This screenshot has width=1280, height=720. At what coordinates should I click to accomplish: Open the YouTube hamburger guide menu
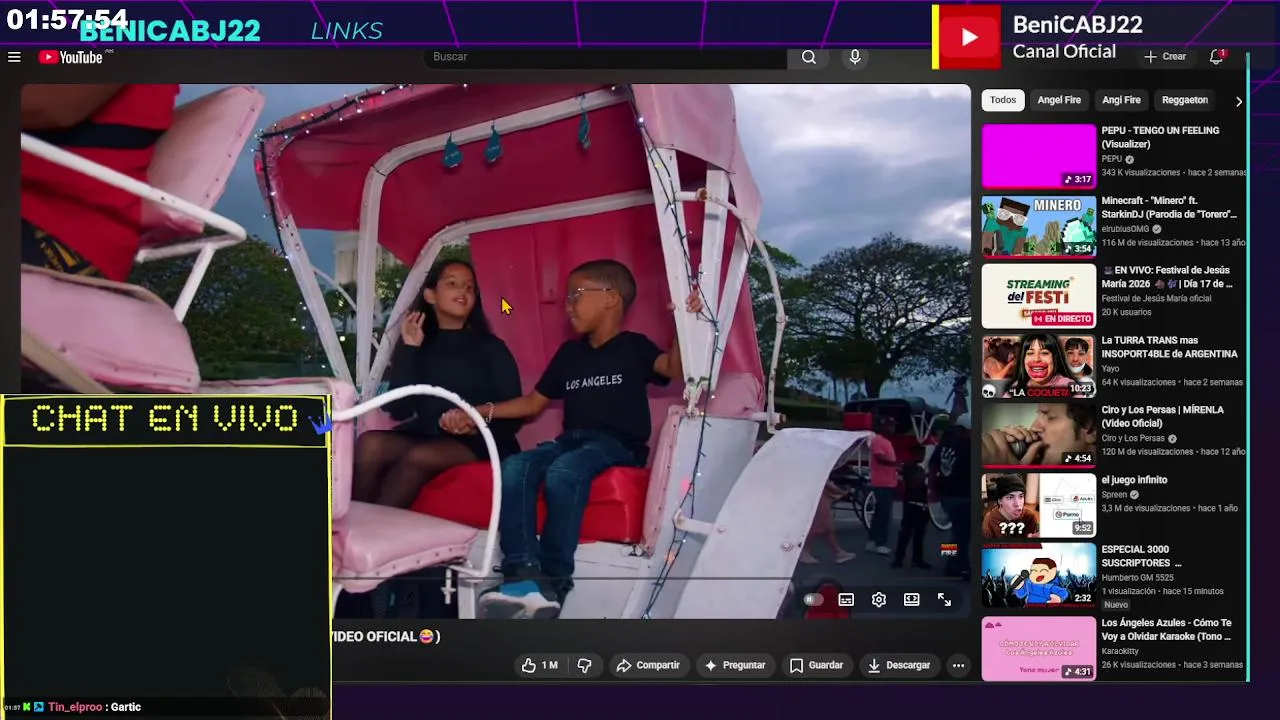coord(14,57)
